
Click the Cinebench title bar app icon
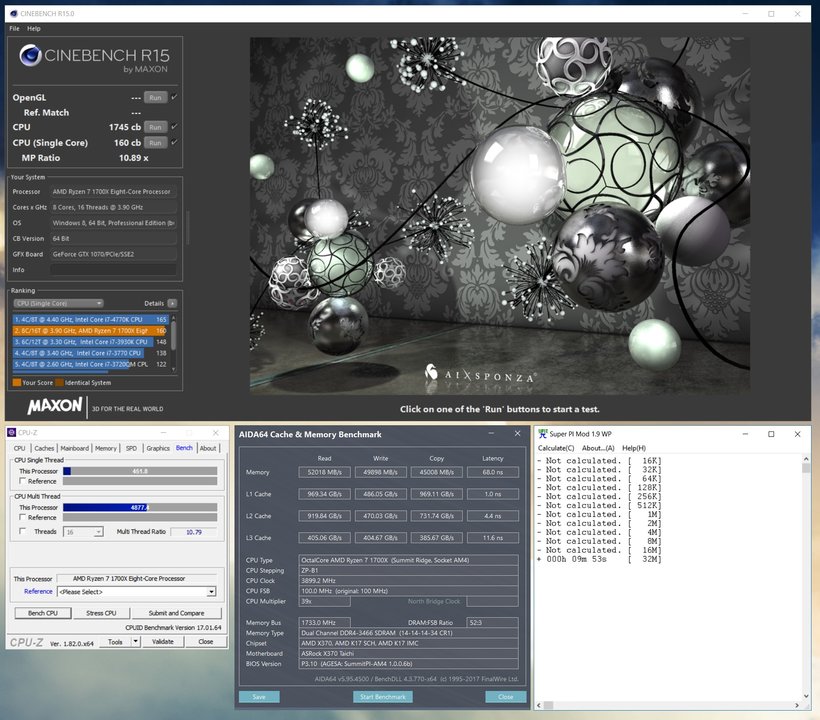(x=14, y=14)
